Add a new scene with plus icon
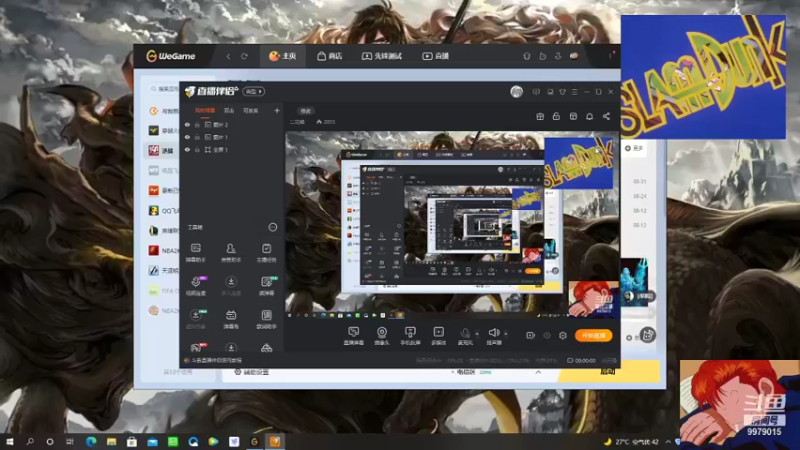800x450 pixels. tap(277, 110)
